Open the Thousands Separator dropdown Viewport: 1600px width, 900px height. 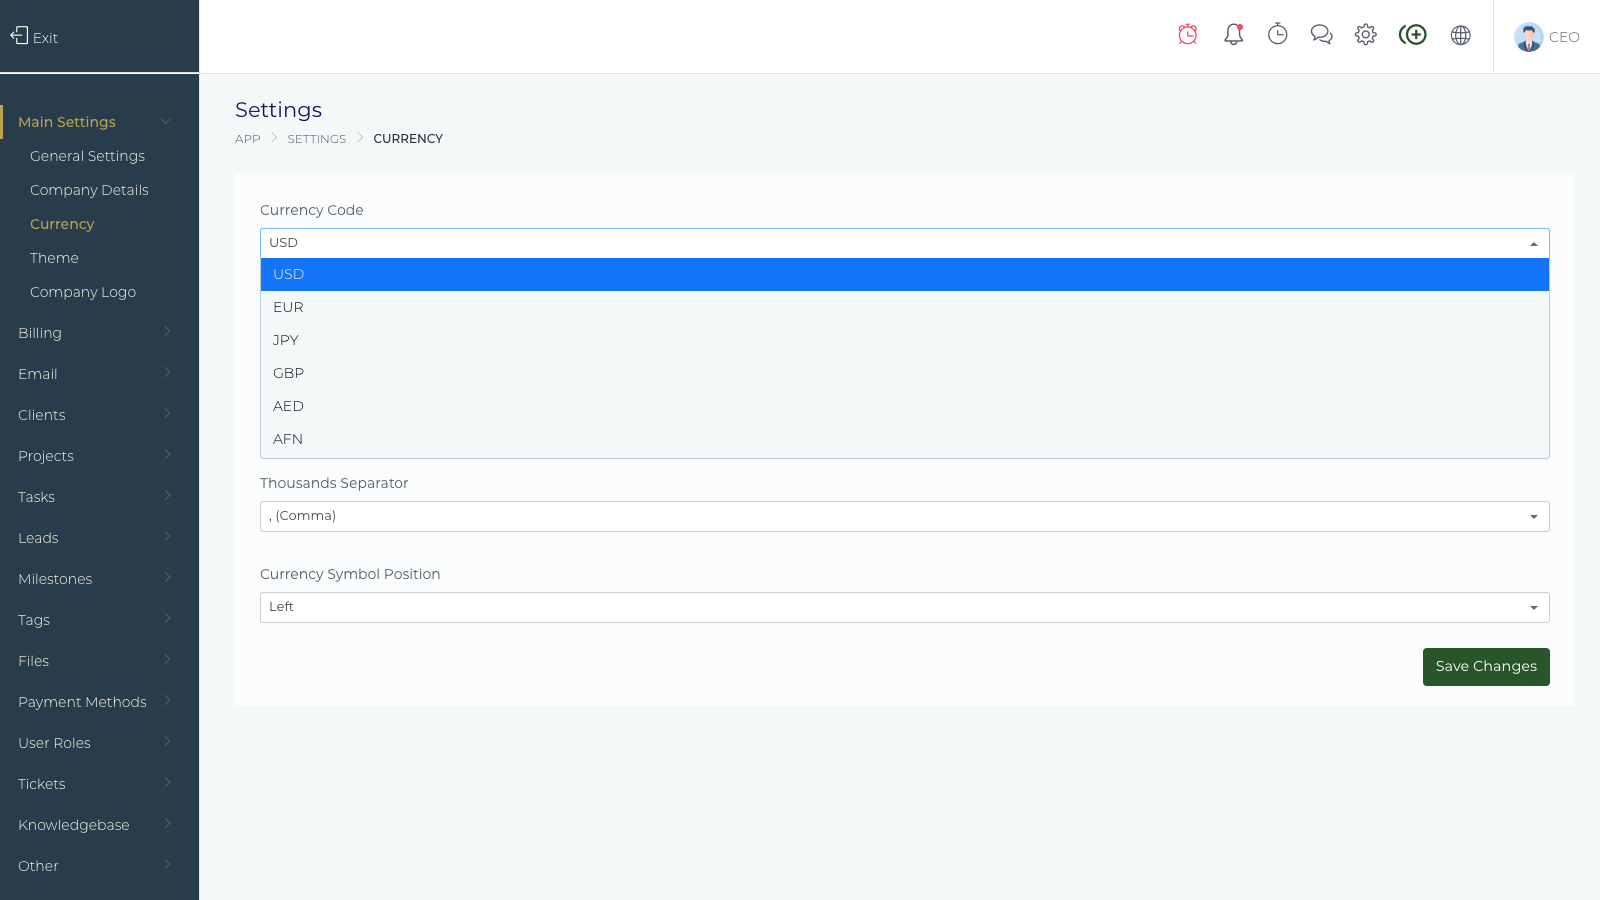click(904, 516)
